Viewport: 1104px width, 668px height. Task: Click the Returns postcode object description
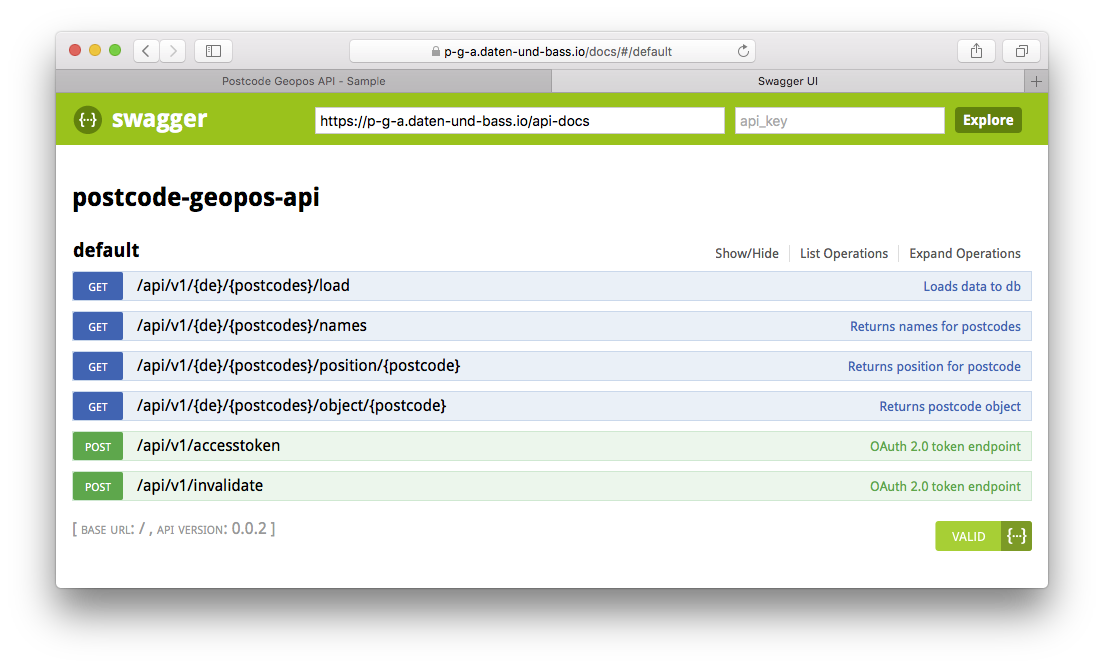coord(950,407)
